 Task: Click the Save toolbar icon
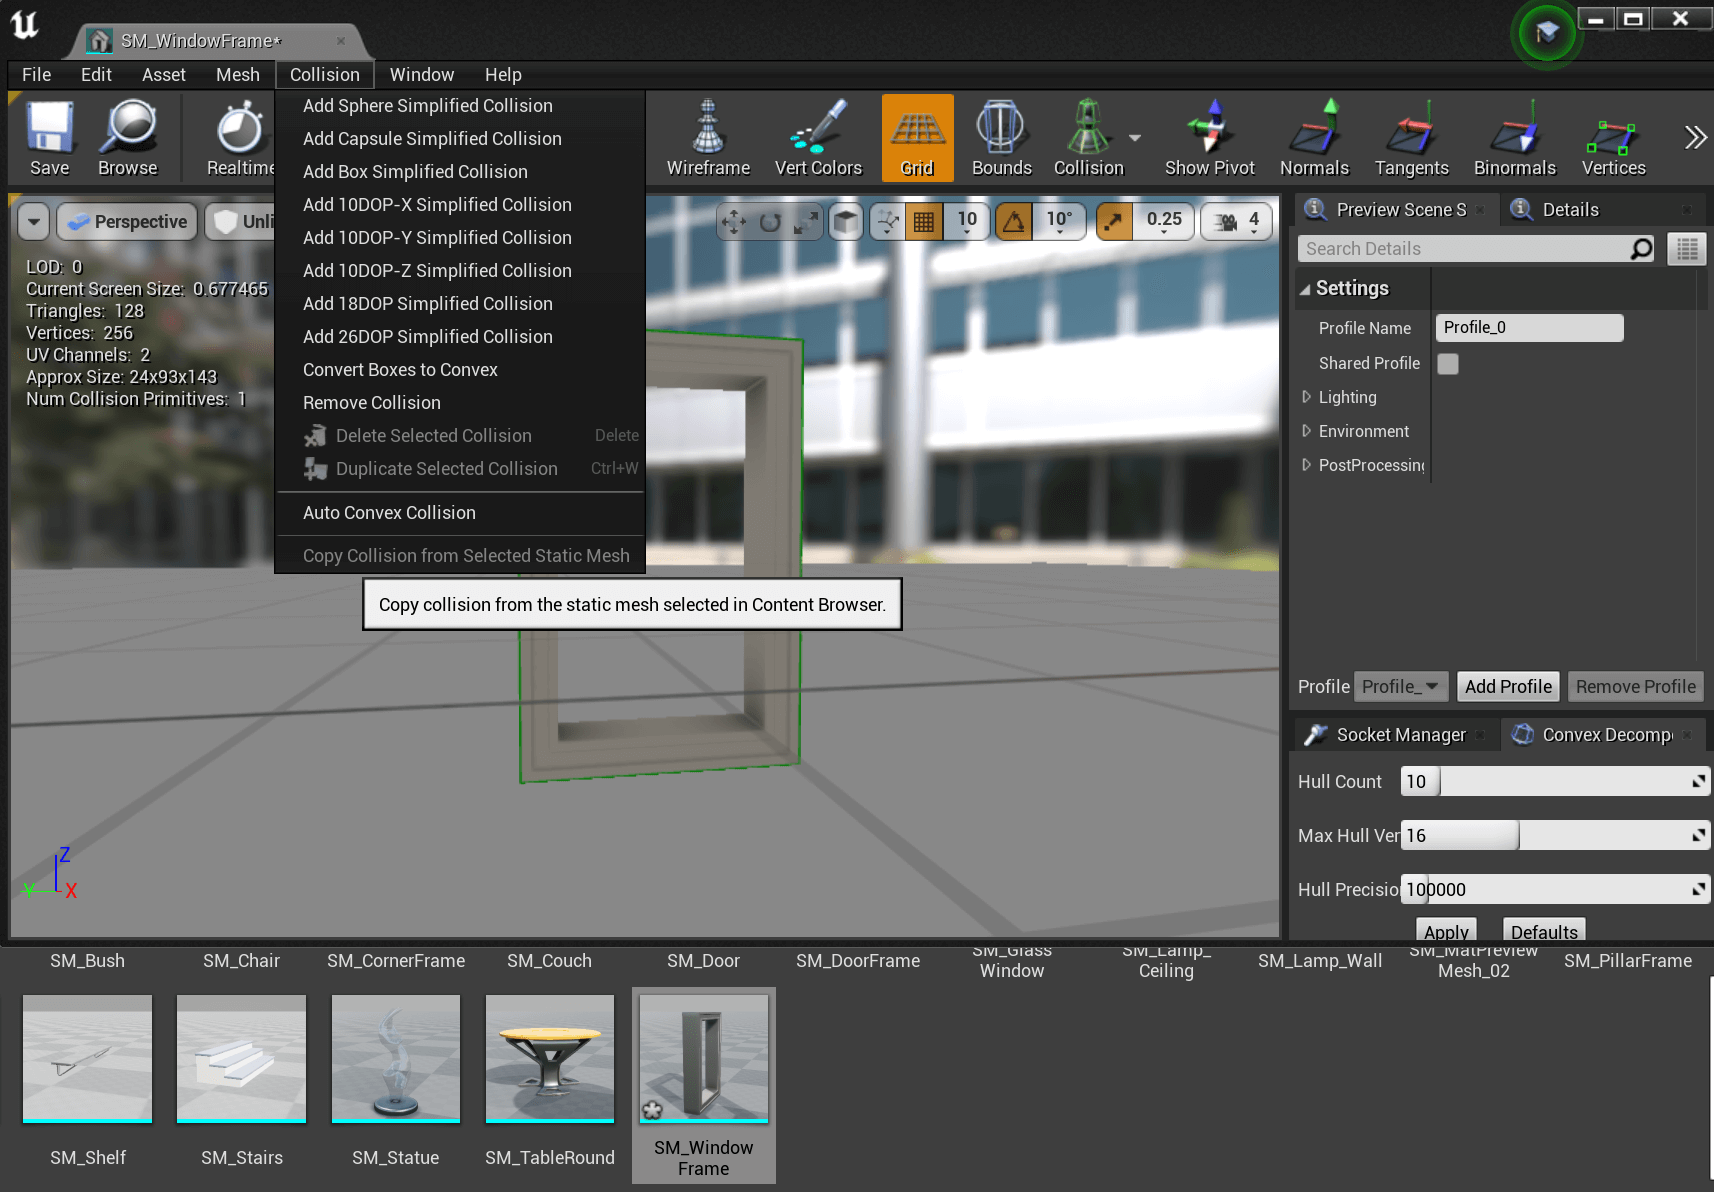[49, 138]
